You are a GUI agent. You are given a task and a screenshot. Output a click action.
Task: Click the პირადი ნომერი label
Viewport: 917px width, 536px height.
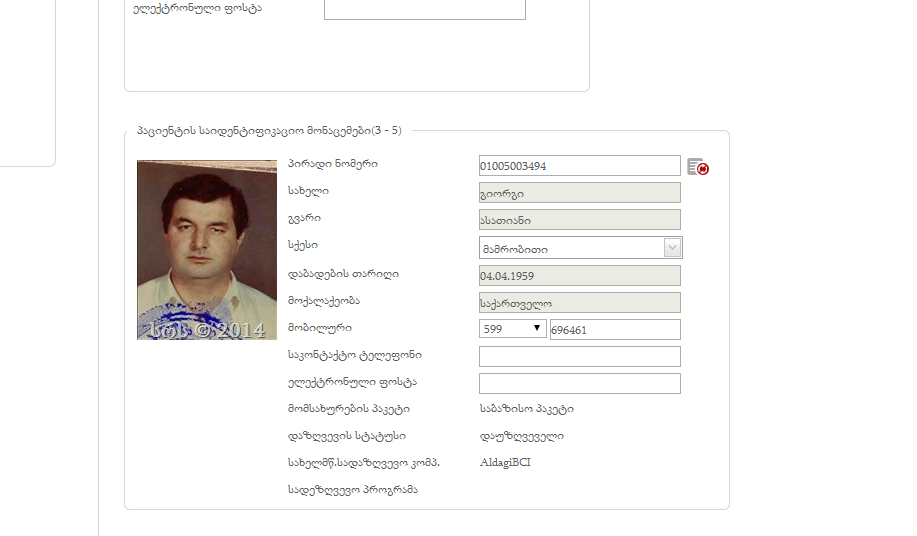332,164
